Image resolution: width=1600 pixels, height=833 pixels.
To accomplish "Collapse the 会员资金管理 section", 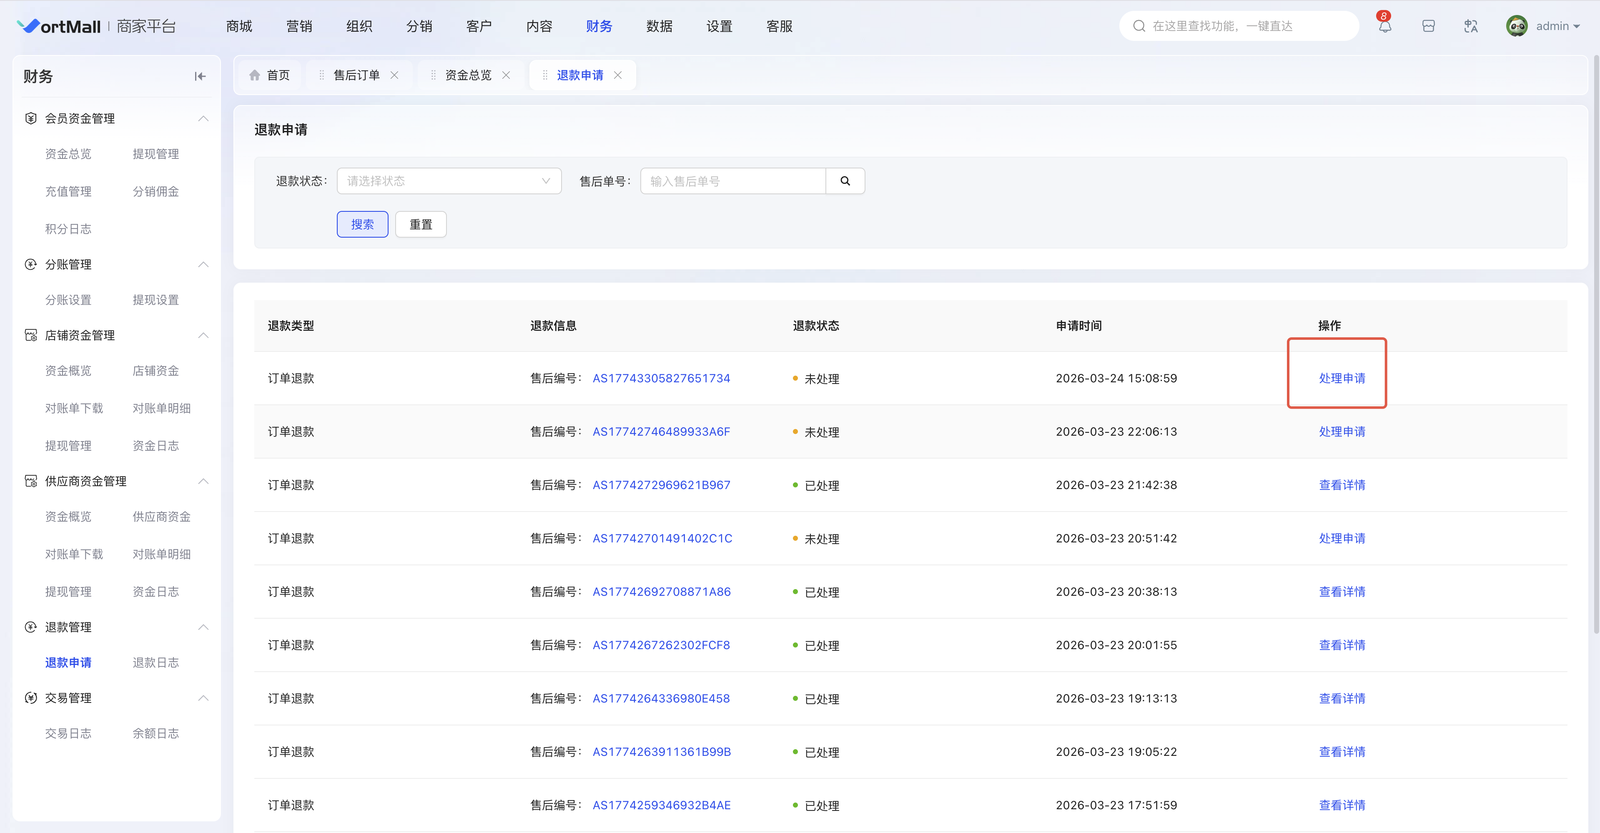I will pyautogui.click(x=203, y=119).
